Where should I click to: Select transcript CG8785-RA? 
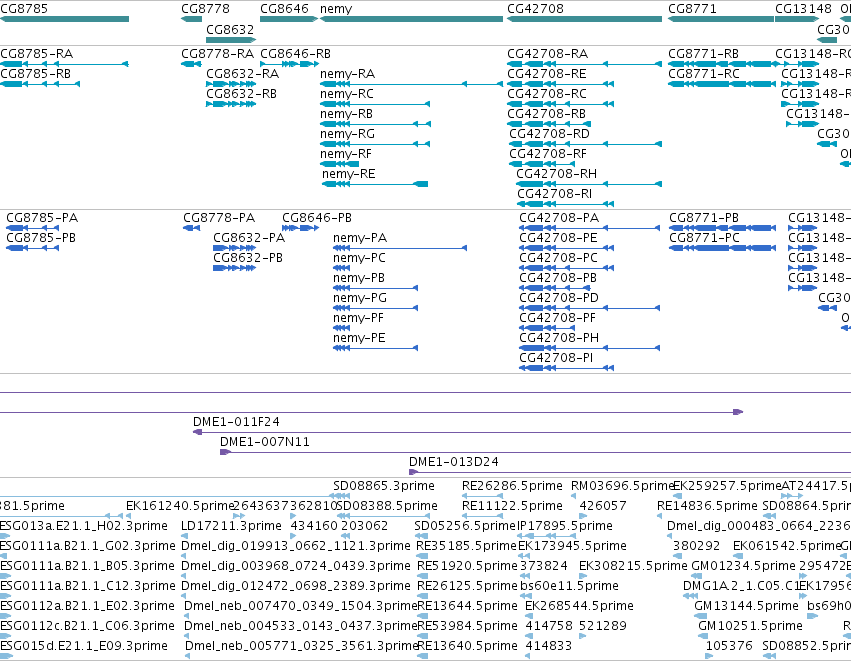tap(64, 64)
